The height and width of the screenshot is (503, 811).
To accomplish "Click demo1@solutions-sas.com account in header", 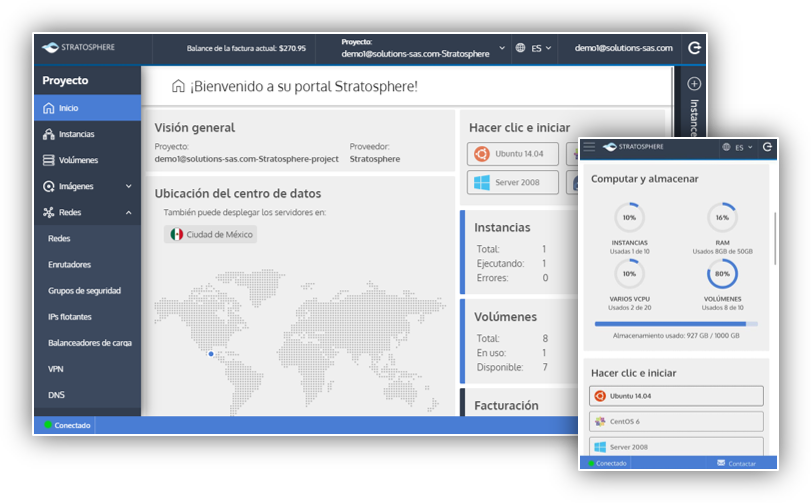I will (x=624, y=48).
